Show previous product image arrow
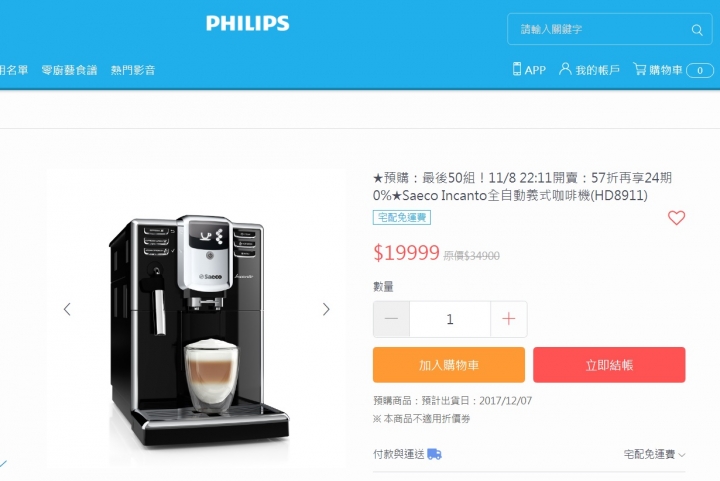 point(68,309)
